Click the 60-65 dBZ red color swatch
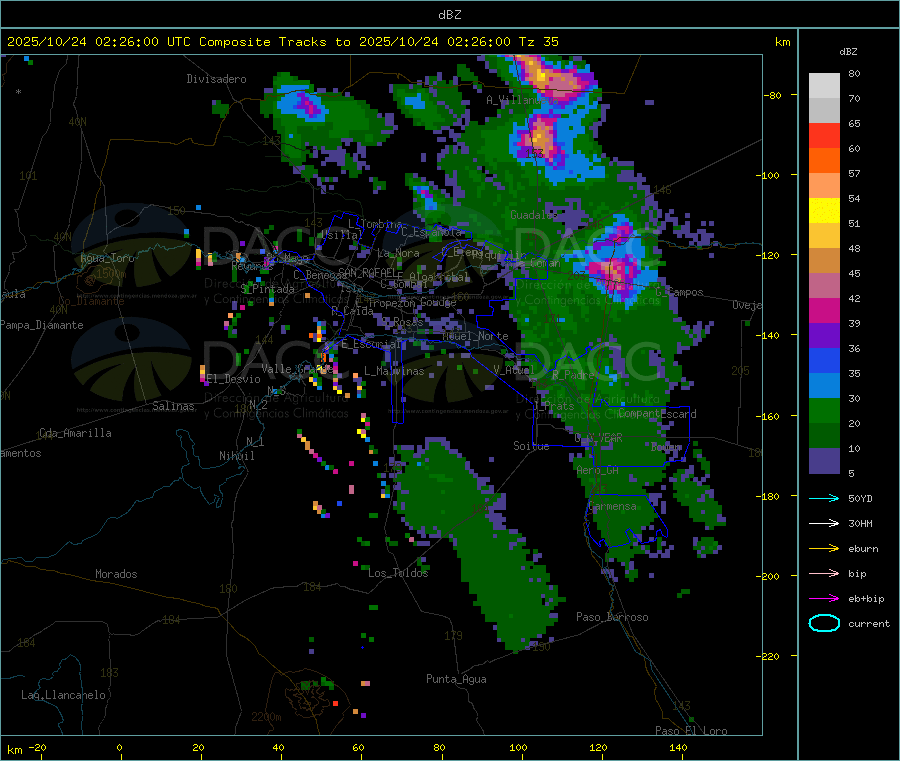The image size is (900, 761). click(x=824, y=135)
